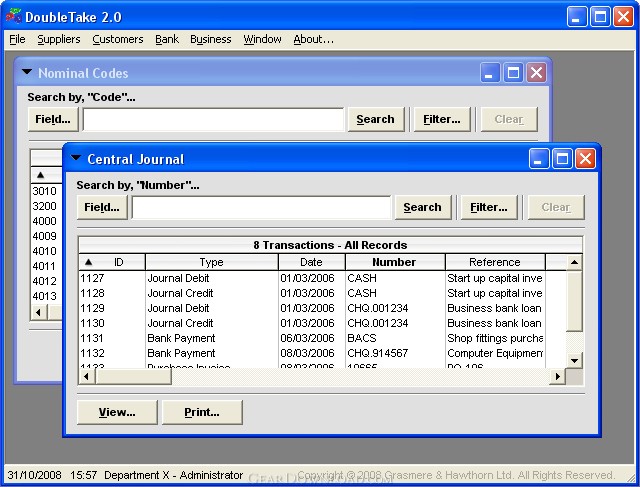Screen dimensions: 640x487
Task: Minimize the Central Journal window
Action: tap(539, 158)
